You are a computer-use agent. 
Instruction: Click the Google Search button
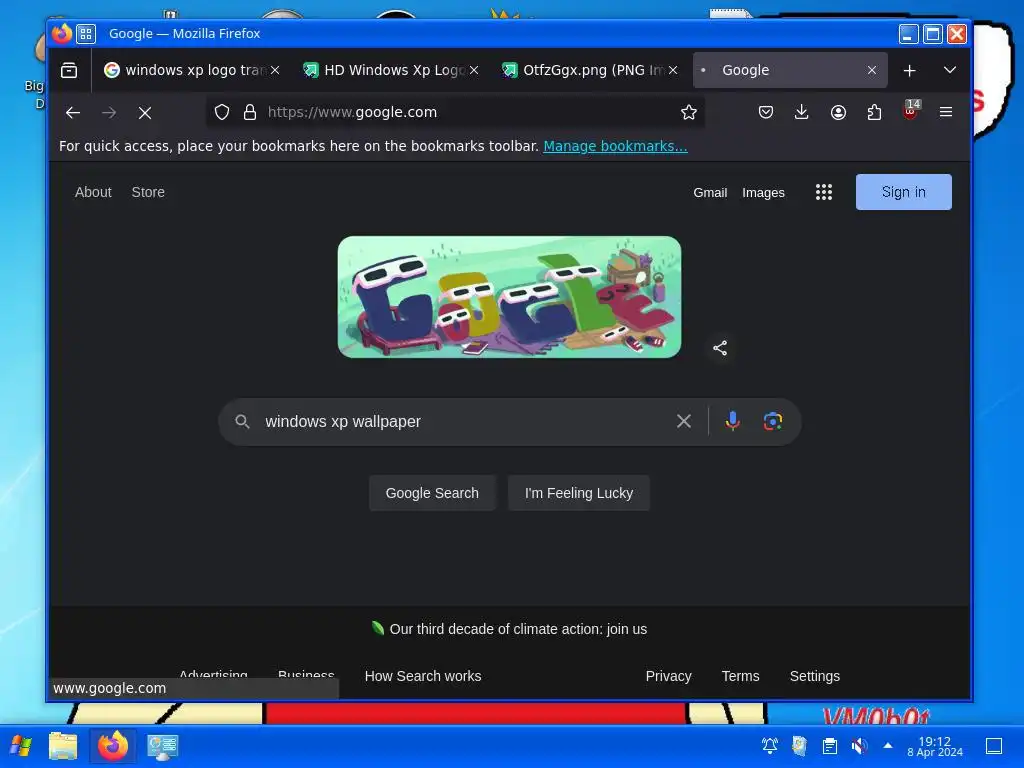(432, 493)
